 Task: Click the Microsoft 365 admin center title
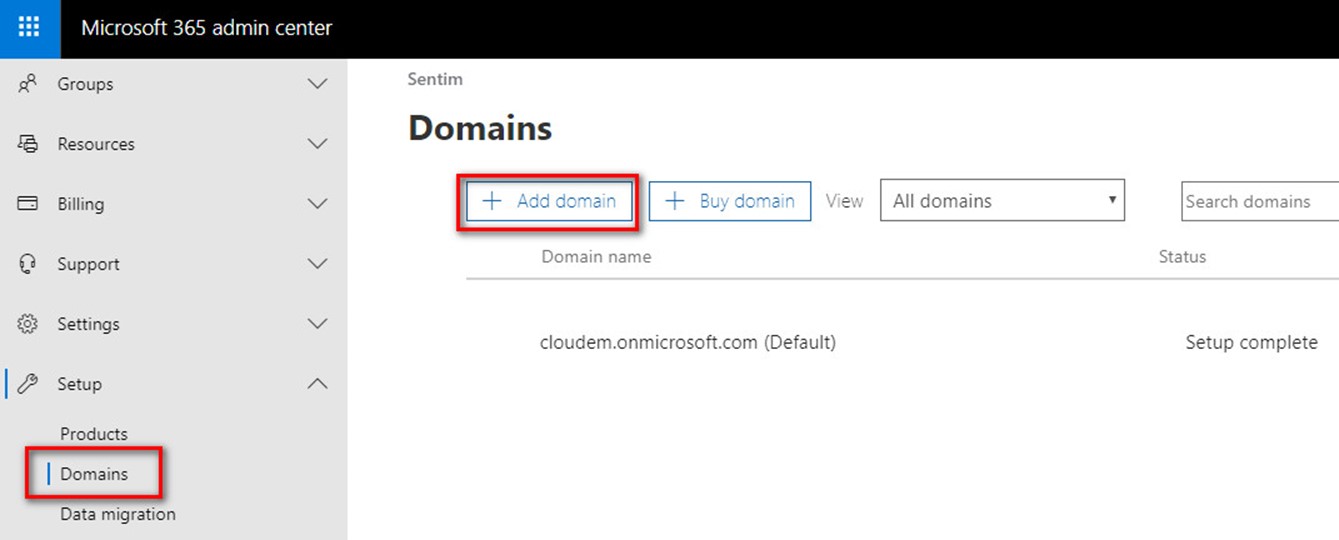(207, 28)
